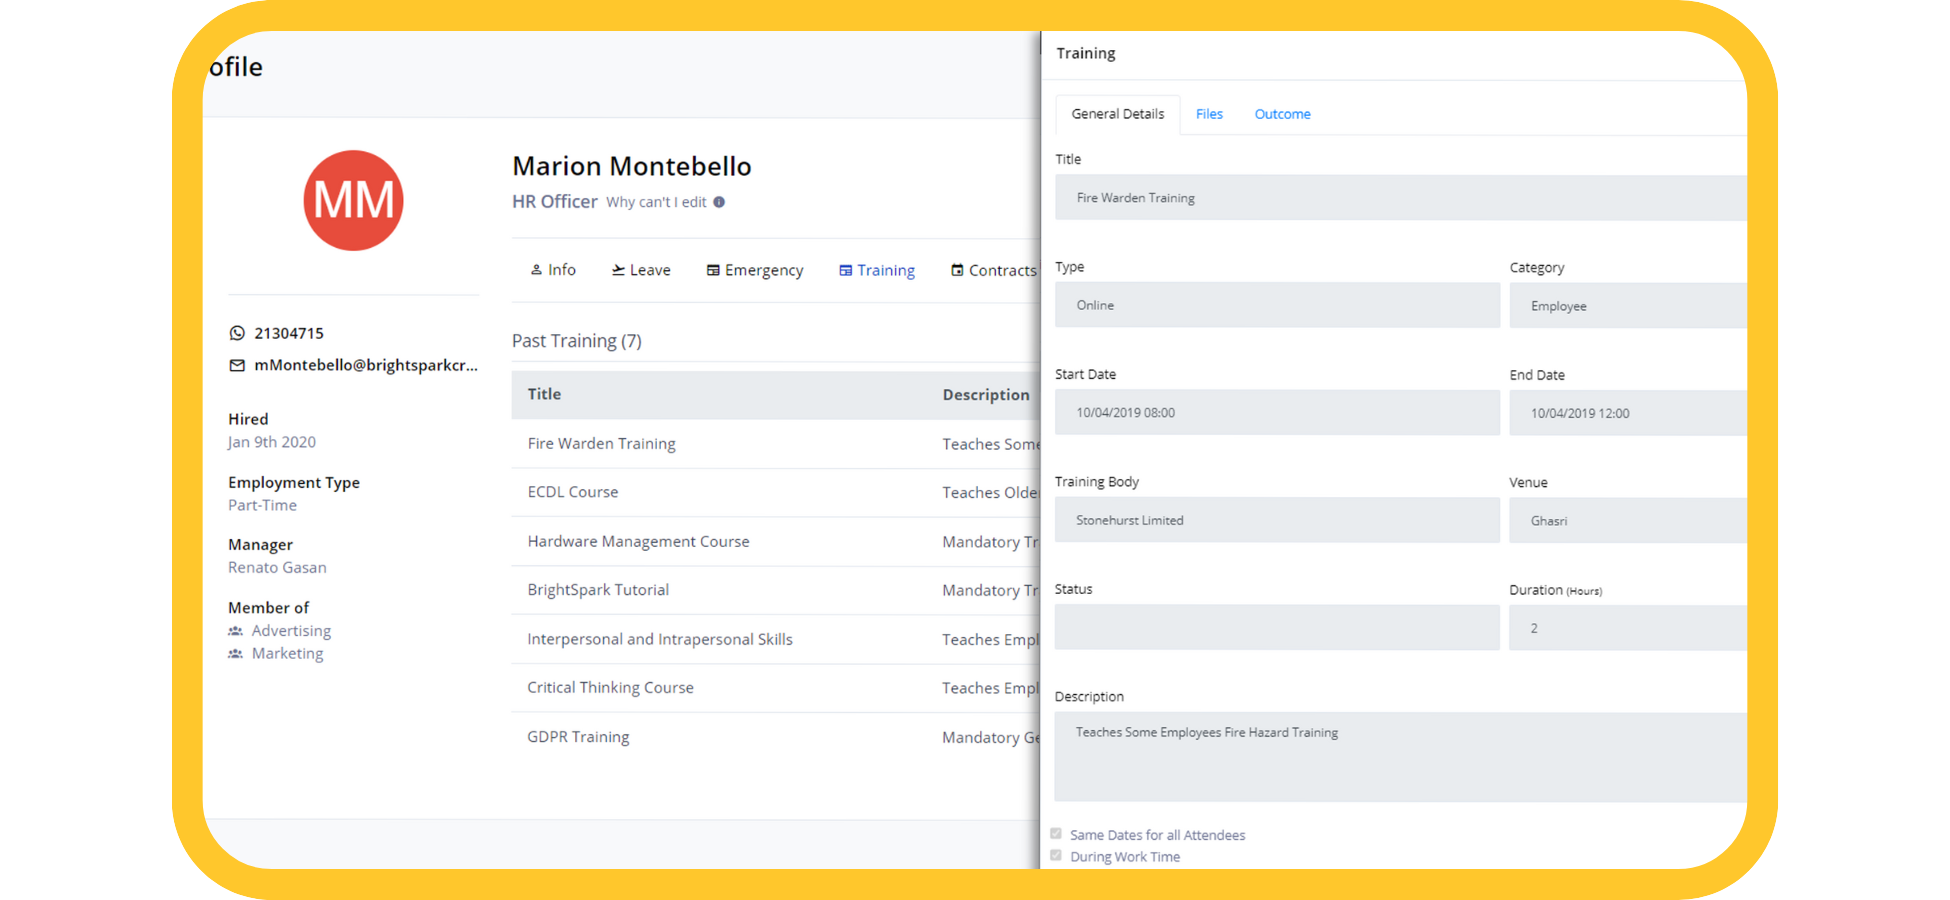Open the Category dropdown showing Employee

click(x=1627, y=306)
